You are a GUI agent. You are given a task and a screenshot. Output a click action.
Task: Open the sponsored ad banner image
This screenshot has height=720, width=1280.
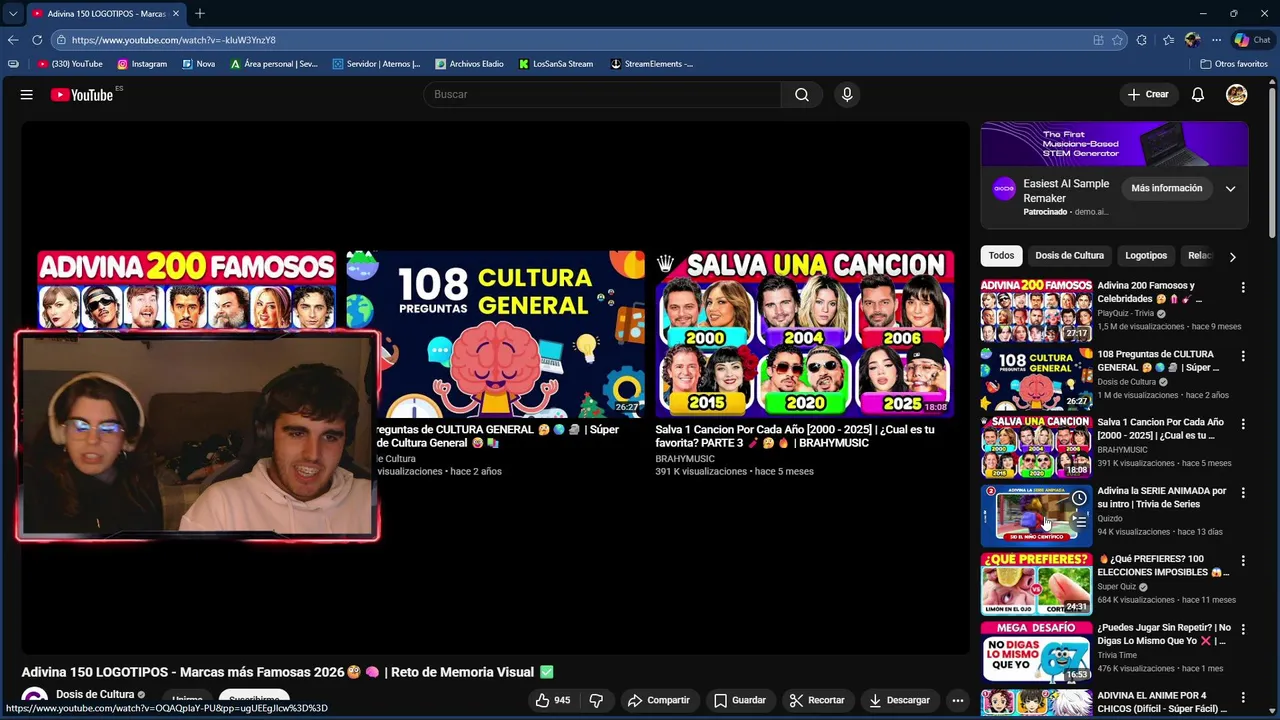point(1114,145)
